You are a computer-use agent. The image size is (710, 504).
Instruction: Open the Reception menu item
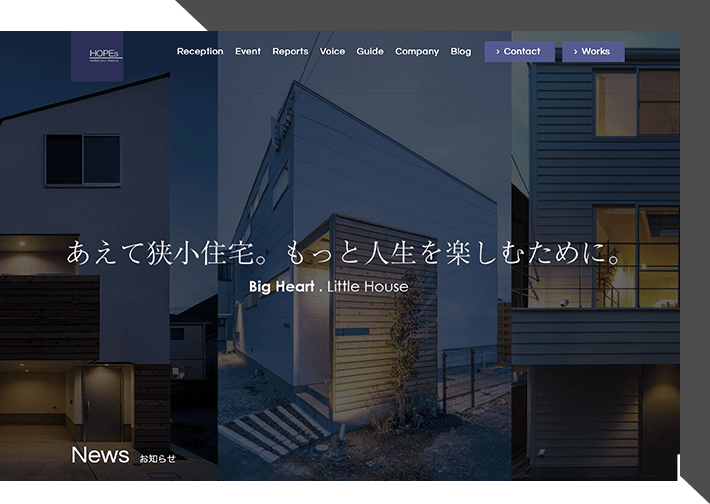(200, 52)
